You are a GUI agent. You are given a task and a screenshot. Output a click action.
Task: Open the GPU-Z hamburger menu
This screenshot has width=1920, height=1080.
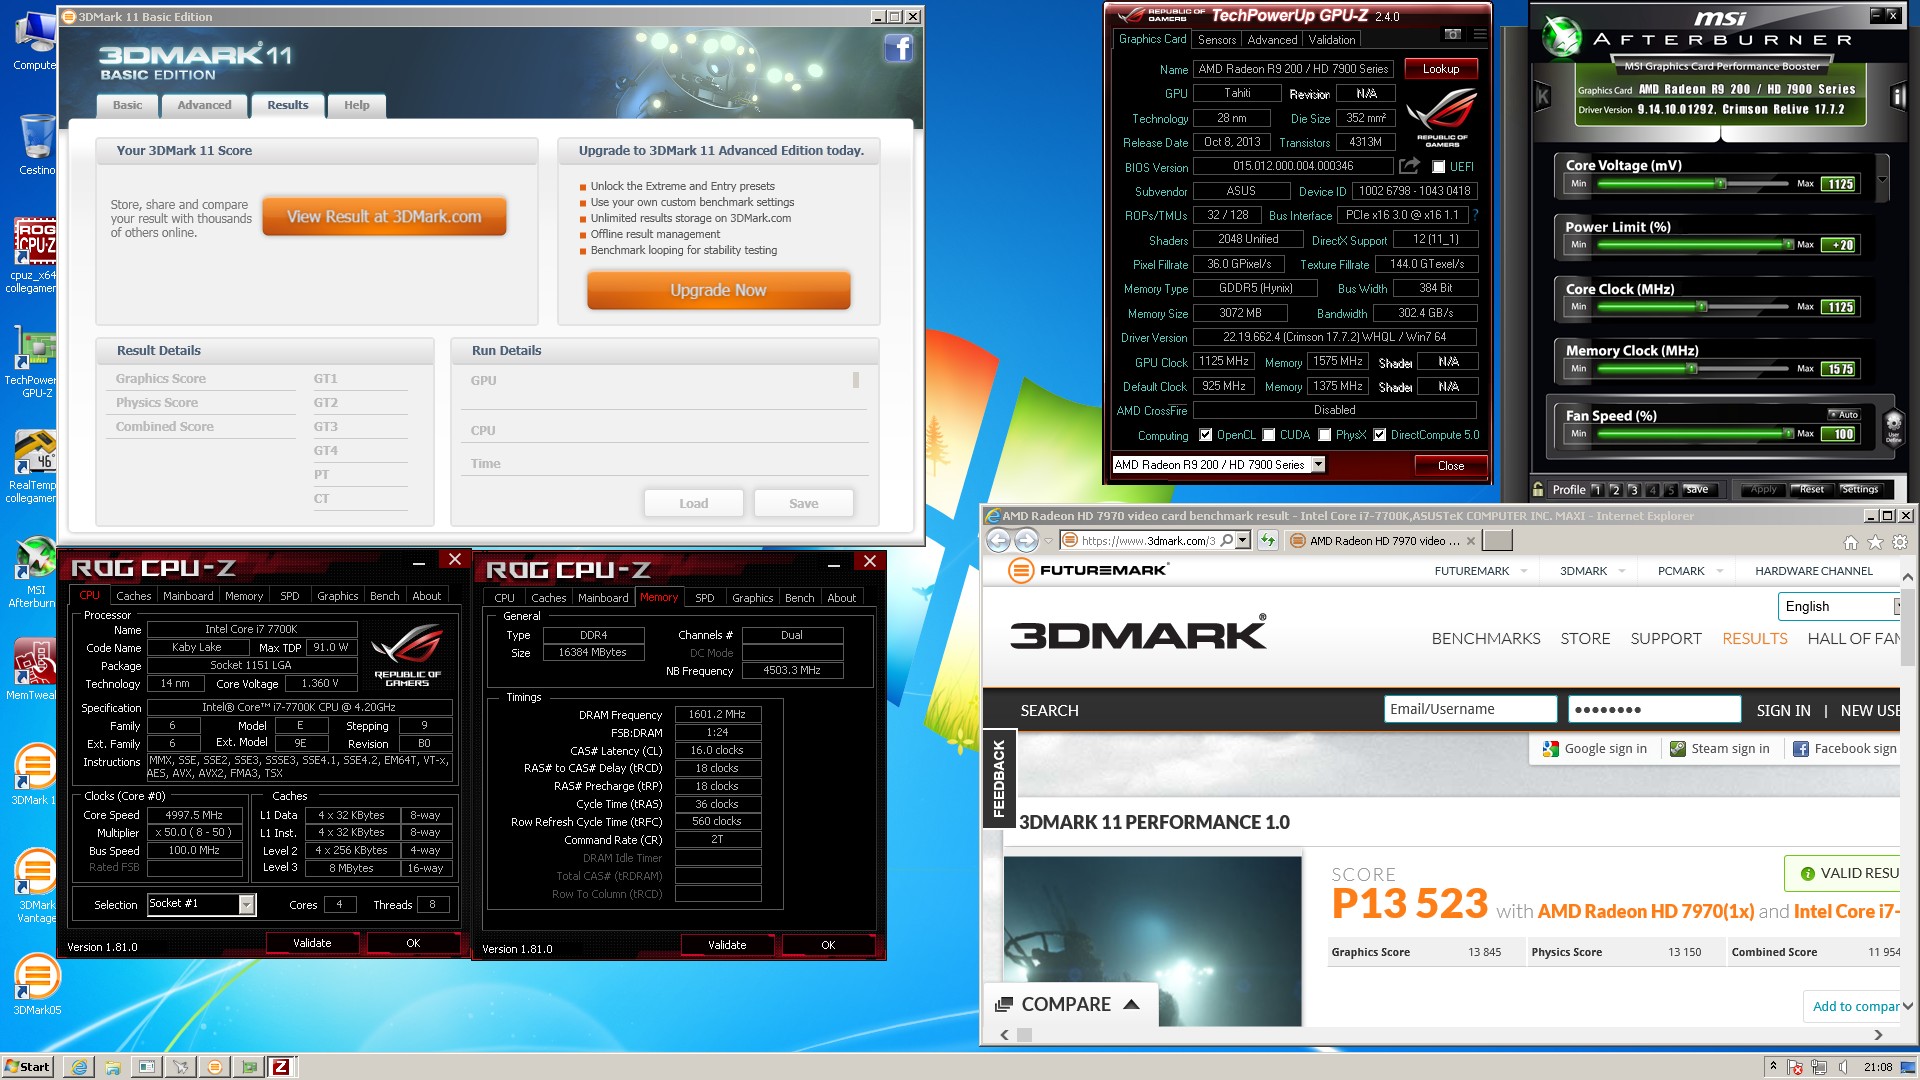pyautogui.click(x=1480, y=34)
